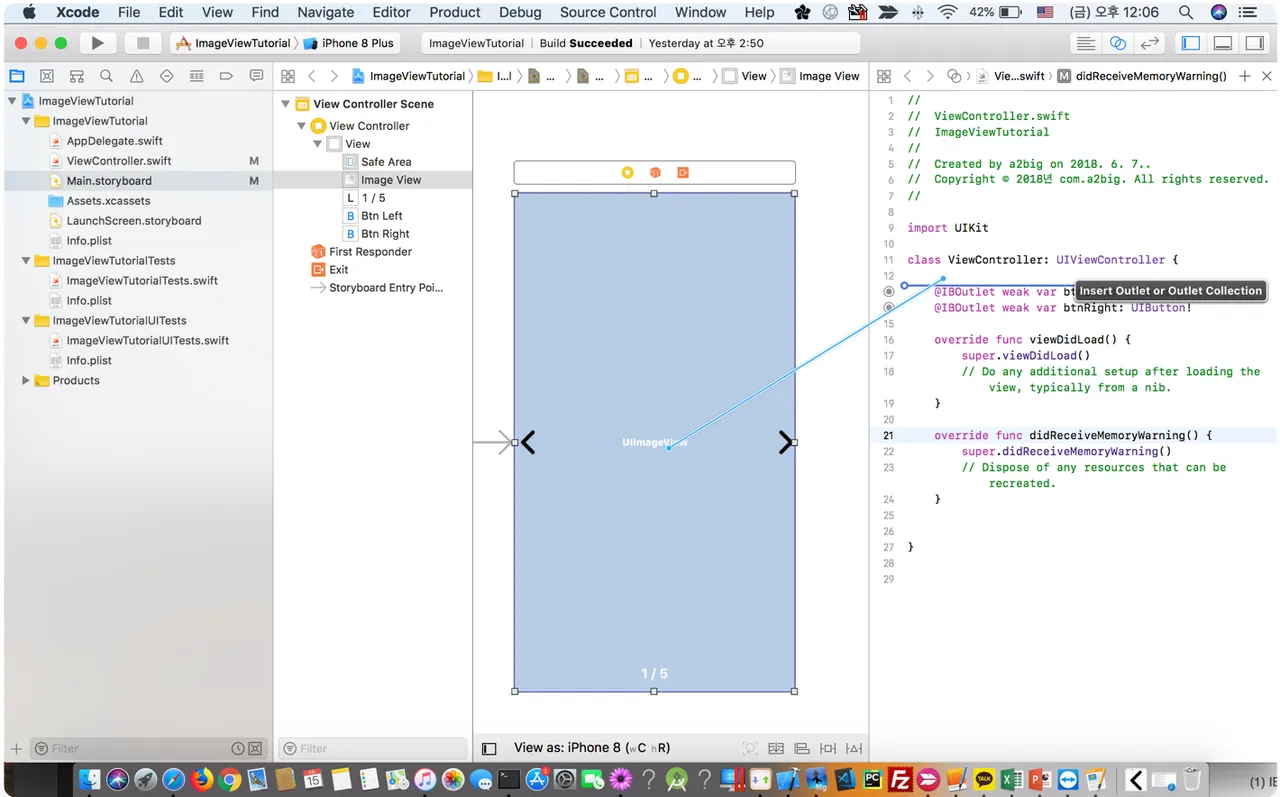This screenshot has height=797, width=1280.
Task: Open the Navigate menu
Action: click(326, 12)
